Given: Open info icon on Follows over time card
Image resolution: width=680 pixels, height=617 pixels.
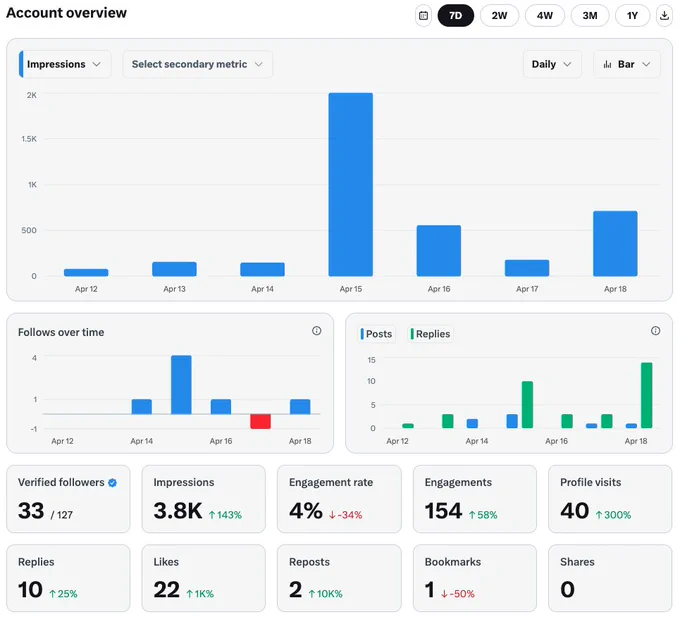Looking at the screenshot, I should tap(317, 331).
